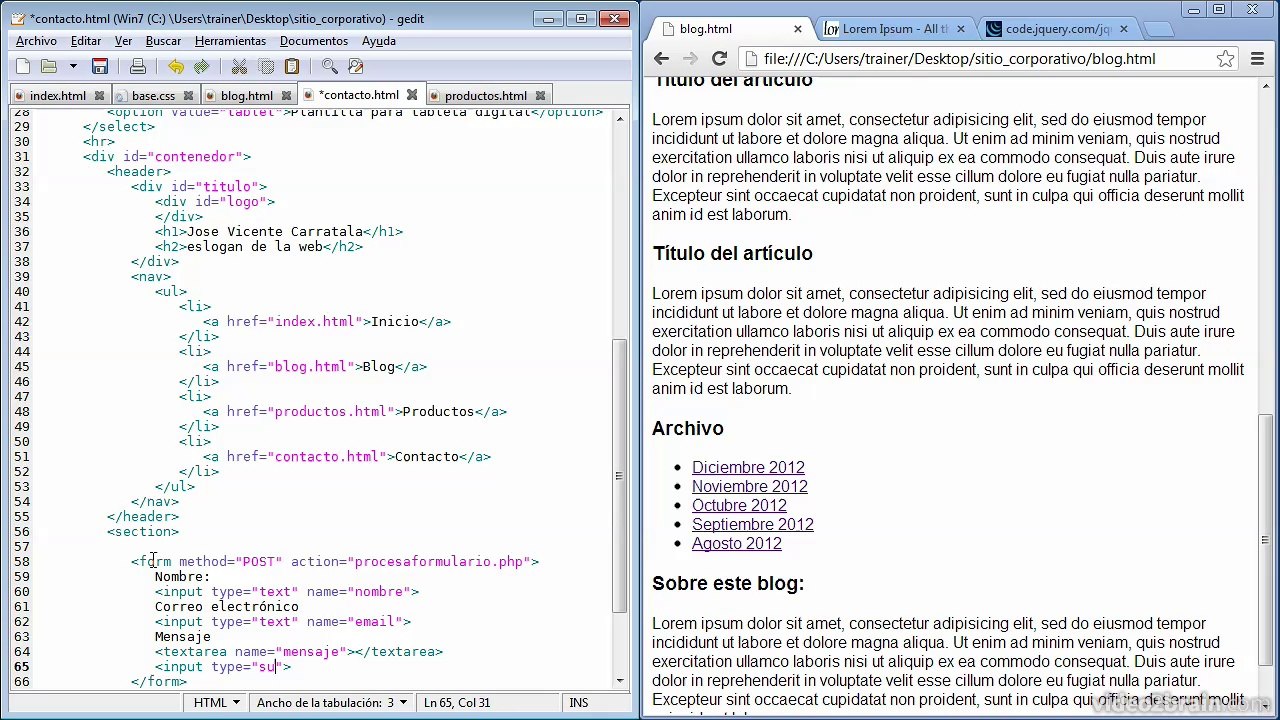This screenshot has height=720, width=1280.
Task: Open a new Chrome tab
Action: pos(1157,30)
